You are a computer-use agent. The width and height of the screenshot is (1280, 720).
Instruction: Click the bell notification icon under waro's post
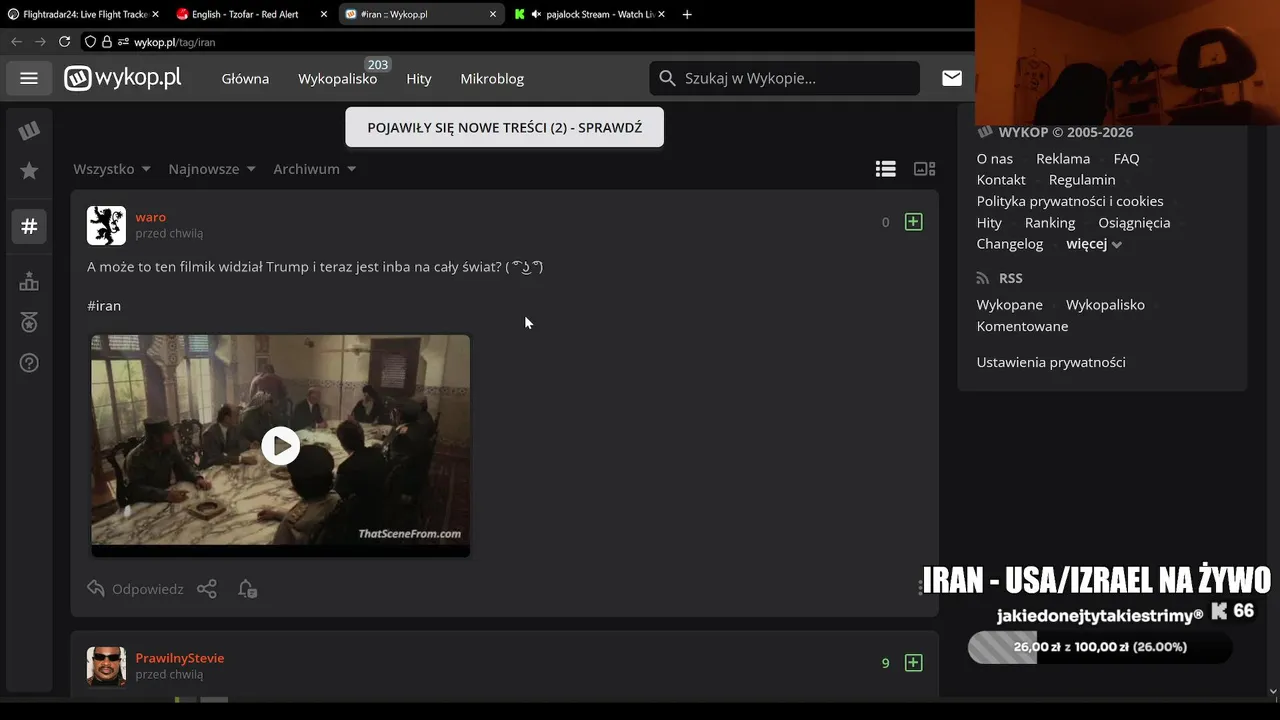(x=247, y=589)
